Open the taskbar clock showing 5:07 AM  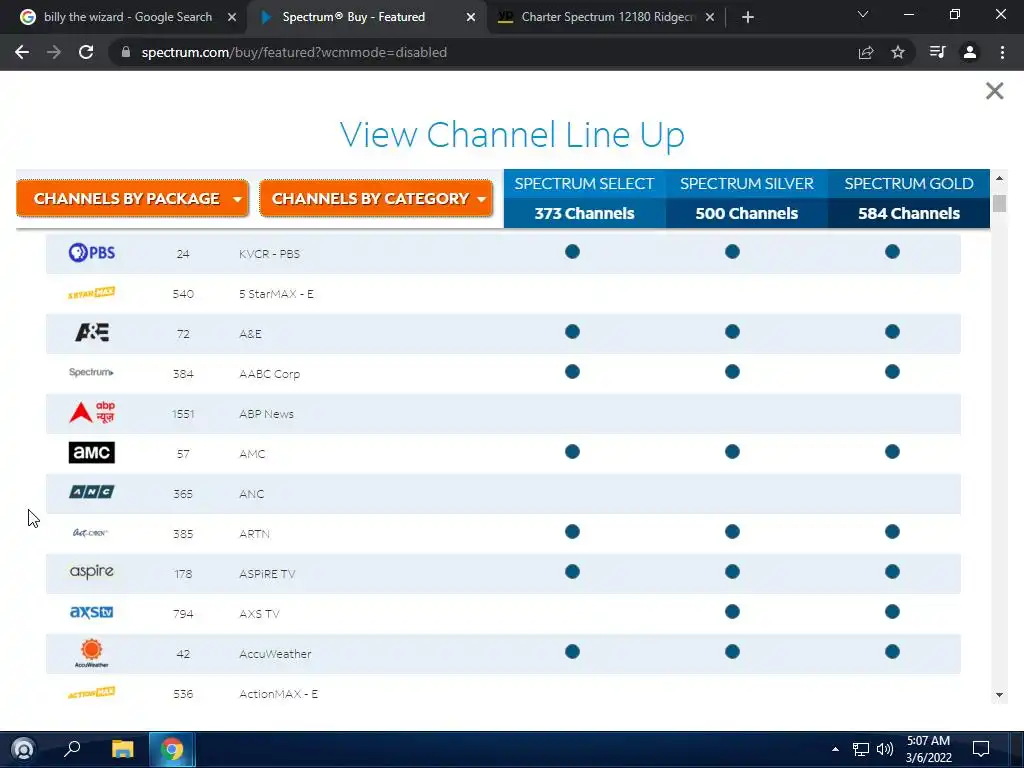tap(928, 748)
